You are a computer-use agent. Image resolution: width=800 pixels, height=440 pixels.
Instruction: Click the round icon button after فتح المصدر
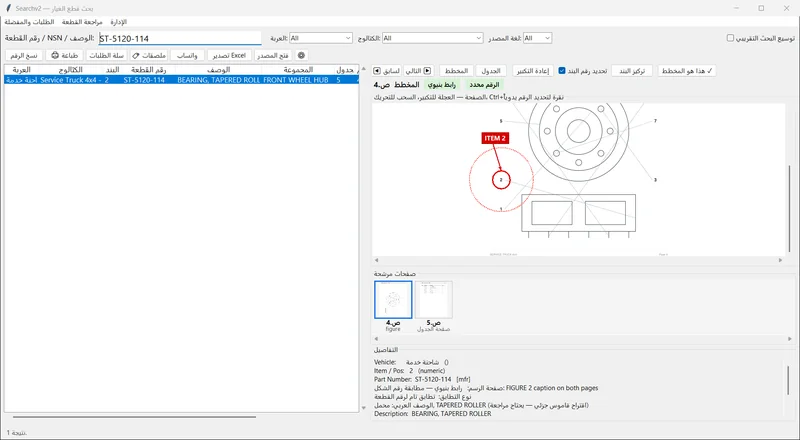pyautogui.click(x=301, y=55)
